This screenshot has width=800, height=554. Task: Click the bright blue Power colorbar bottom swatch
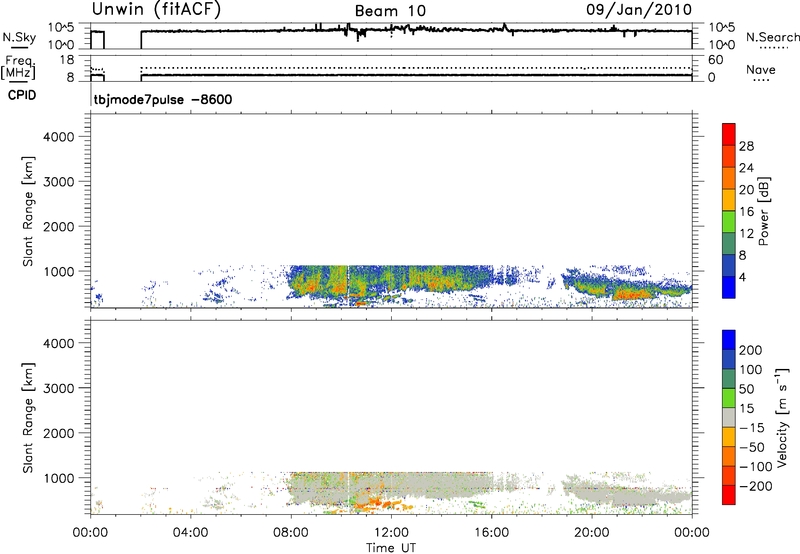(x=729, y=287)
